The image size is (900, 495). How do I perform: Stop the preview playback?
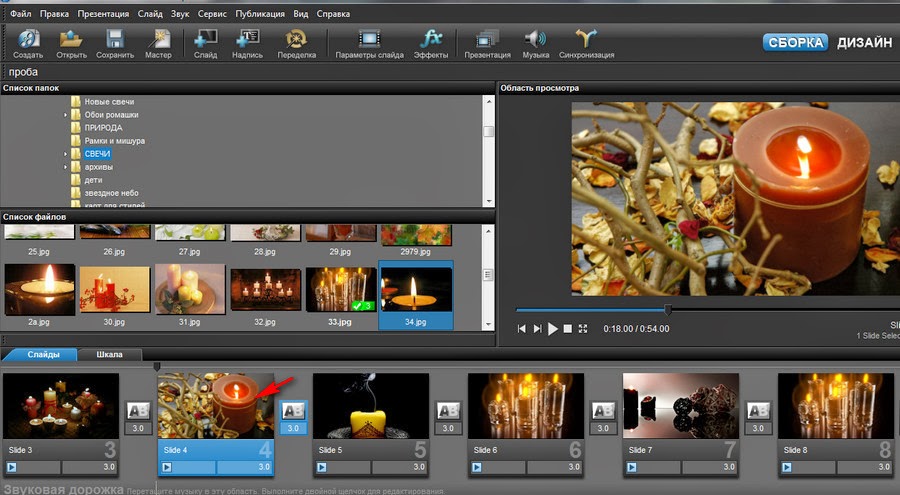[x=568, y=328]
